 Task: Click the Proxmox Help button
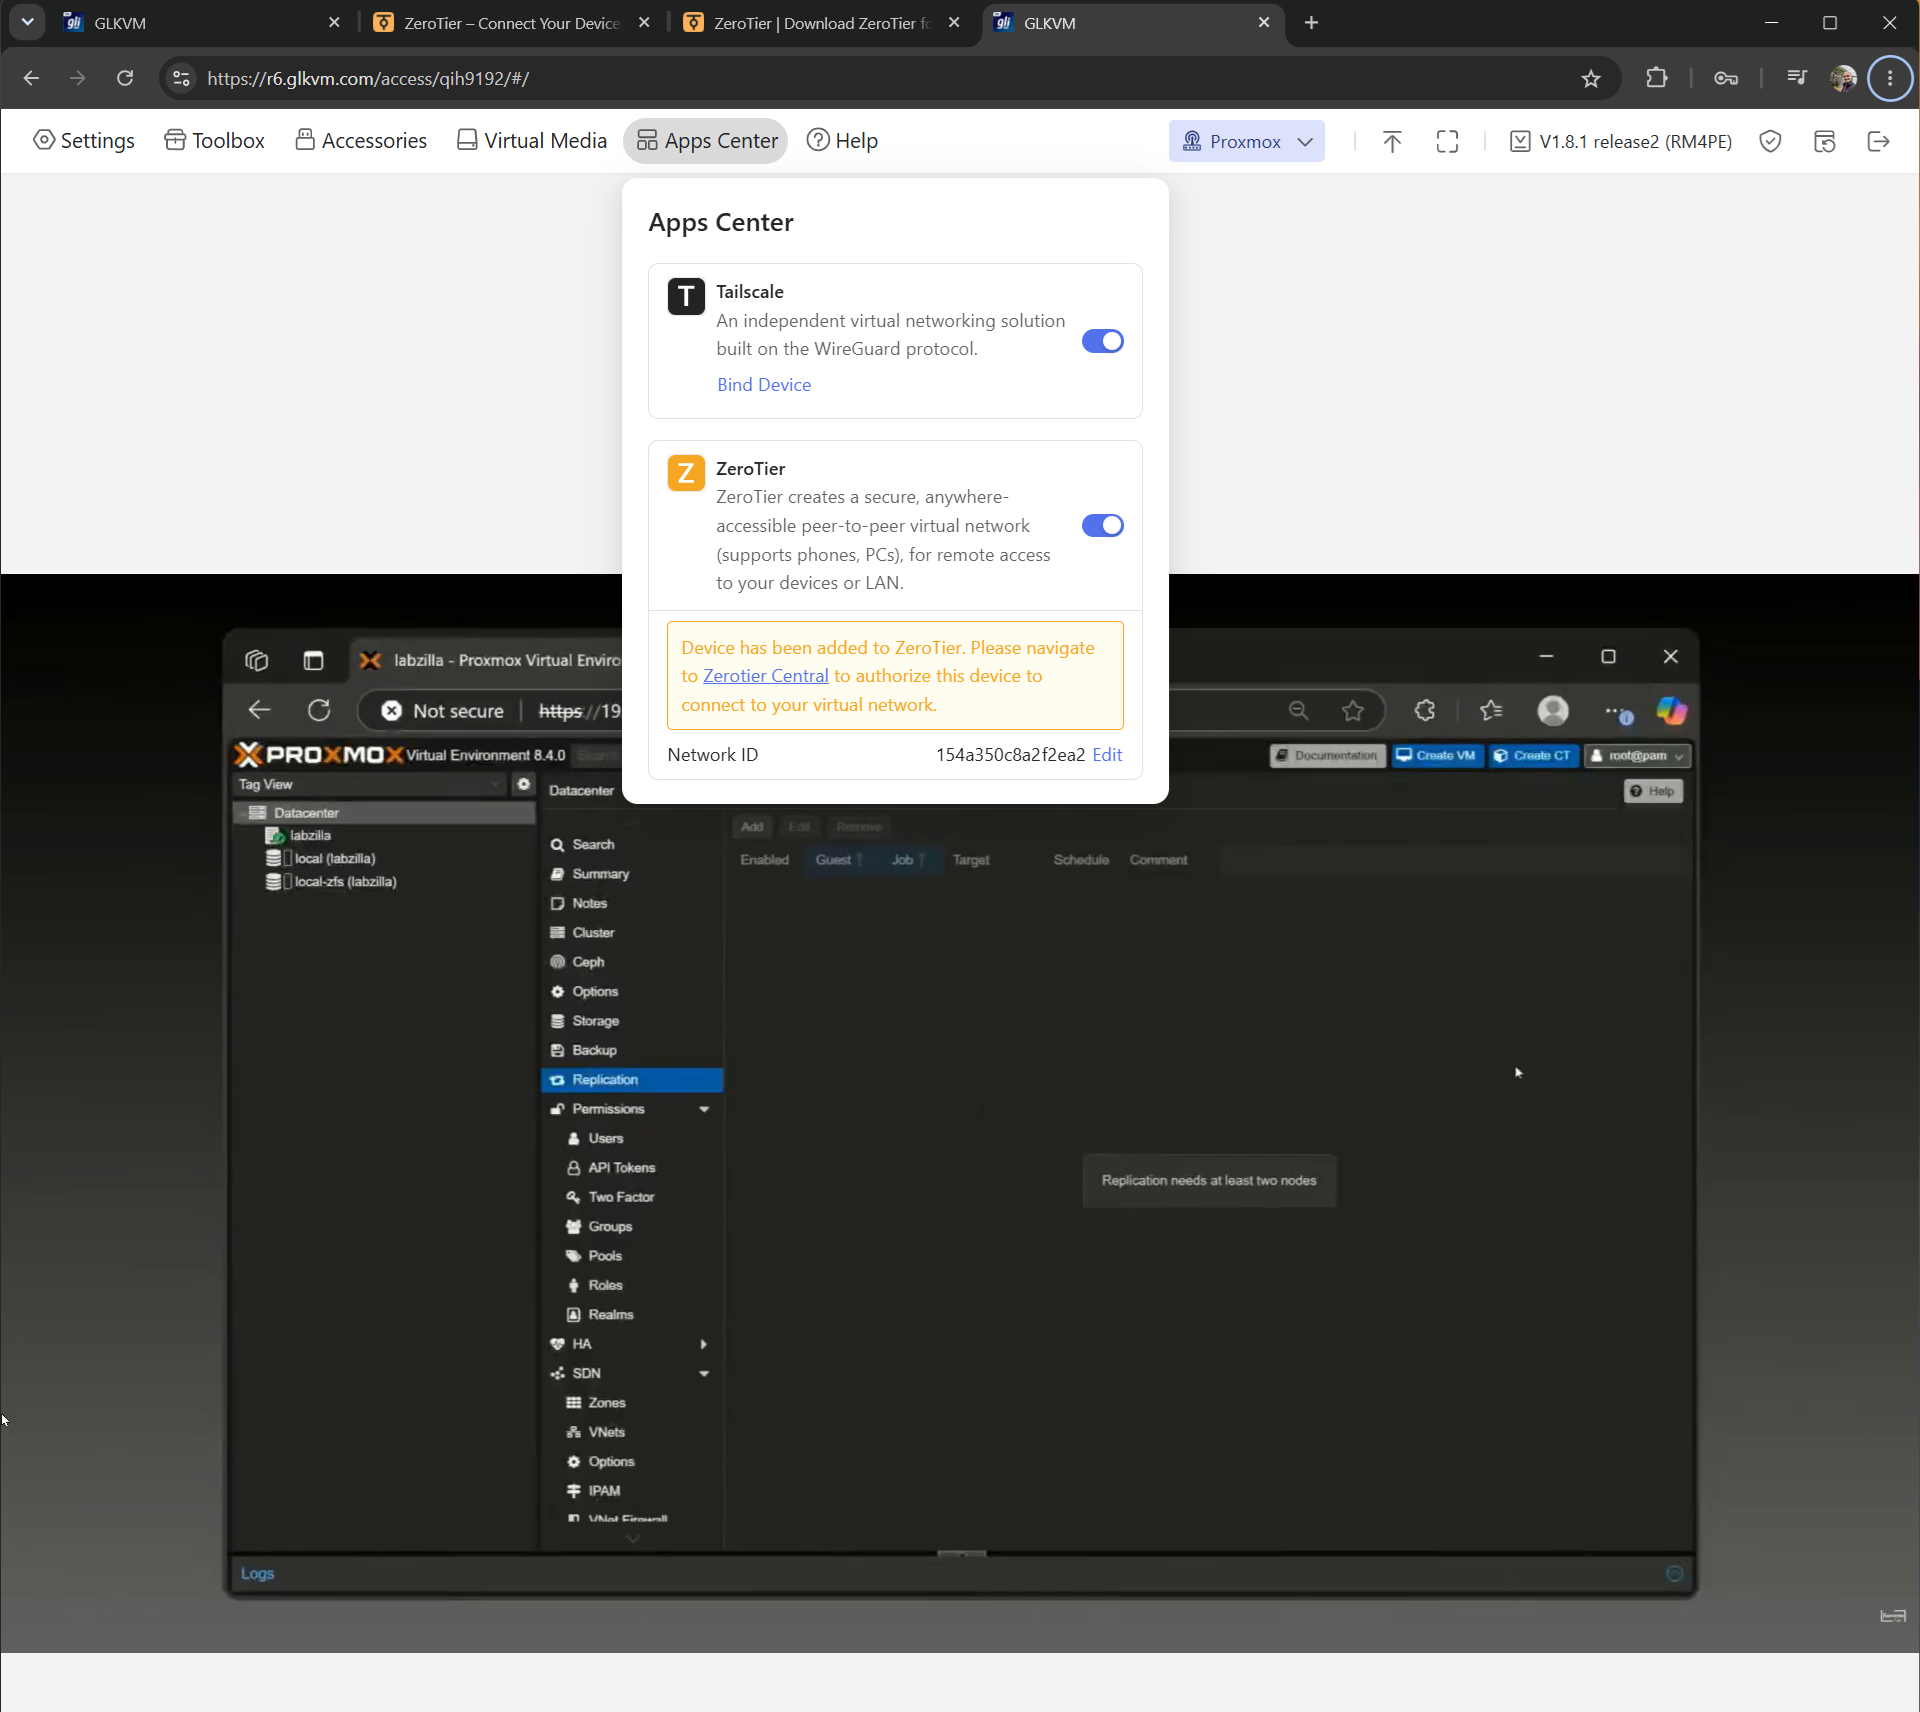(x=1653, y=791)
